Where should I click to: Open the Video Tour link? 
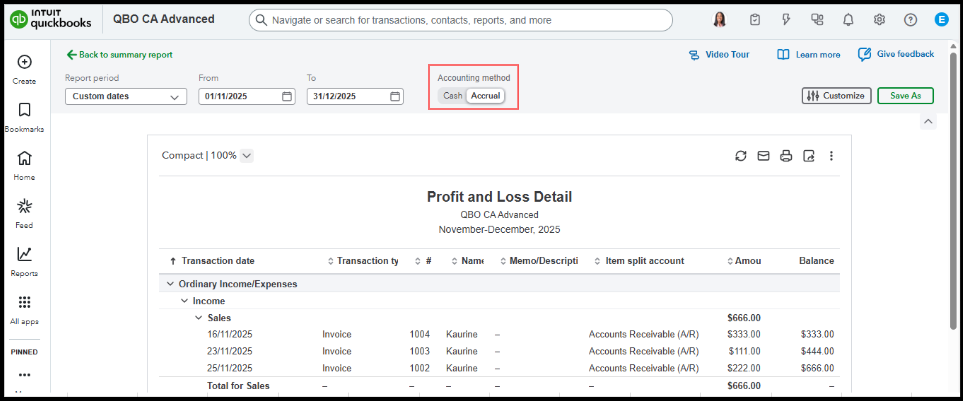pos(719,55)
